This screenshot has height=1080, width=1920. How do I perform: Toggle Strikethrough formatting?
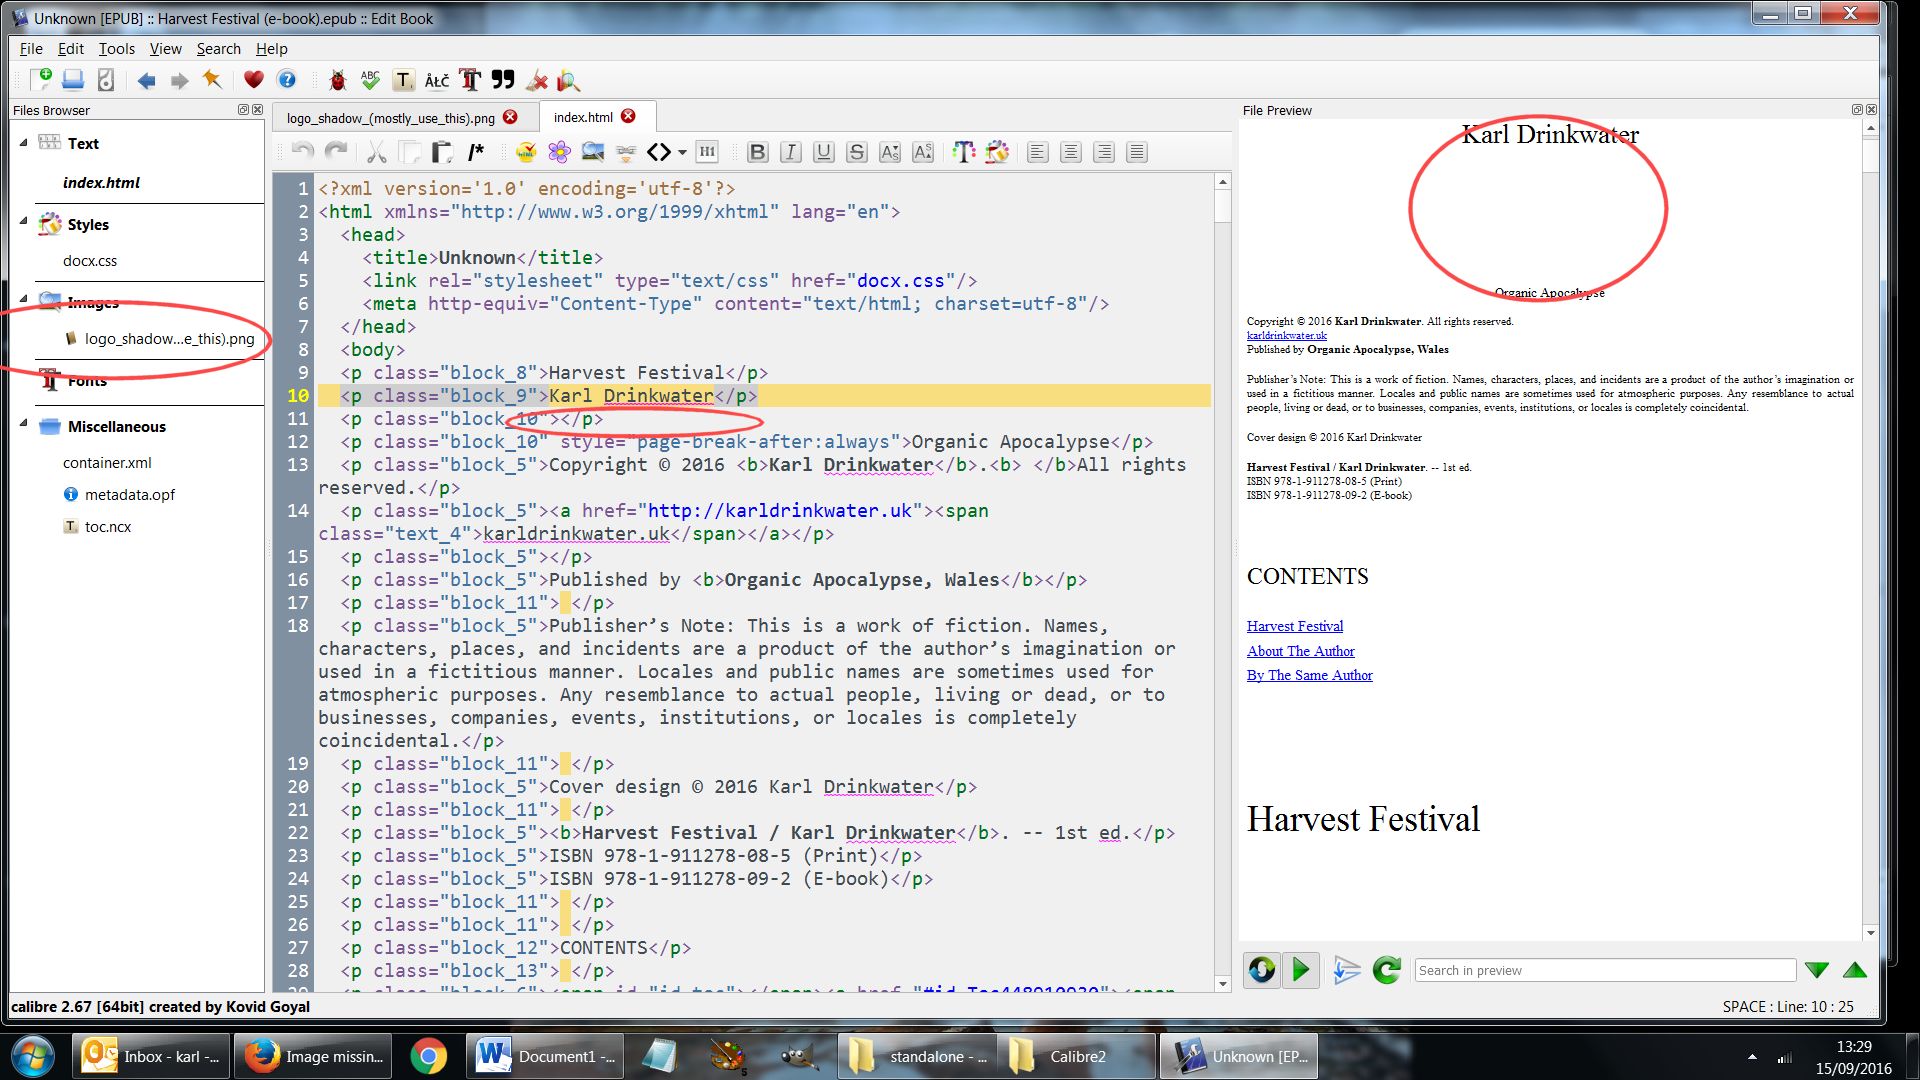click(x=857, y=152)
